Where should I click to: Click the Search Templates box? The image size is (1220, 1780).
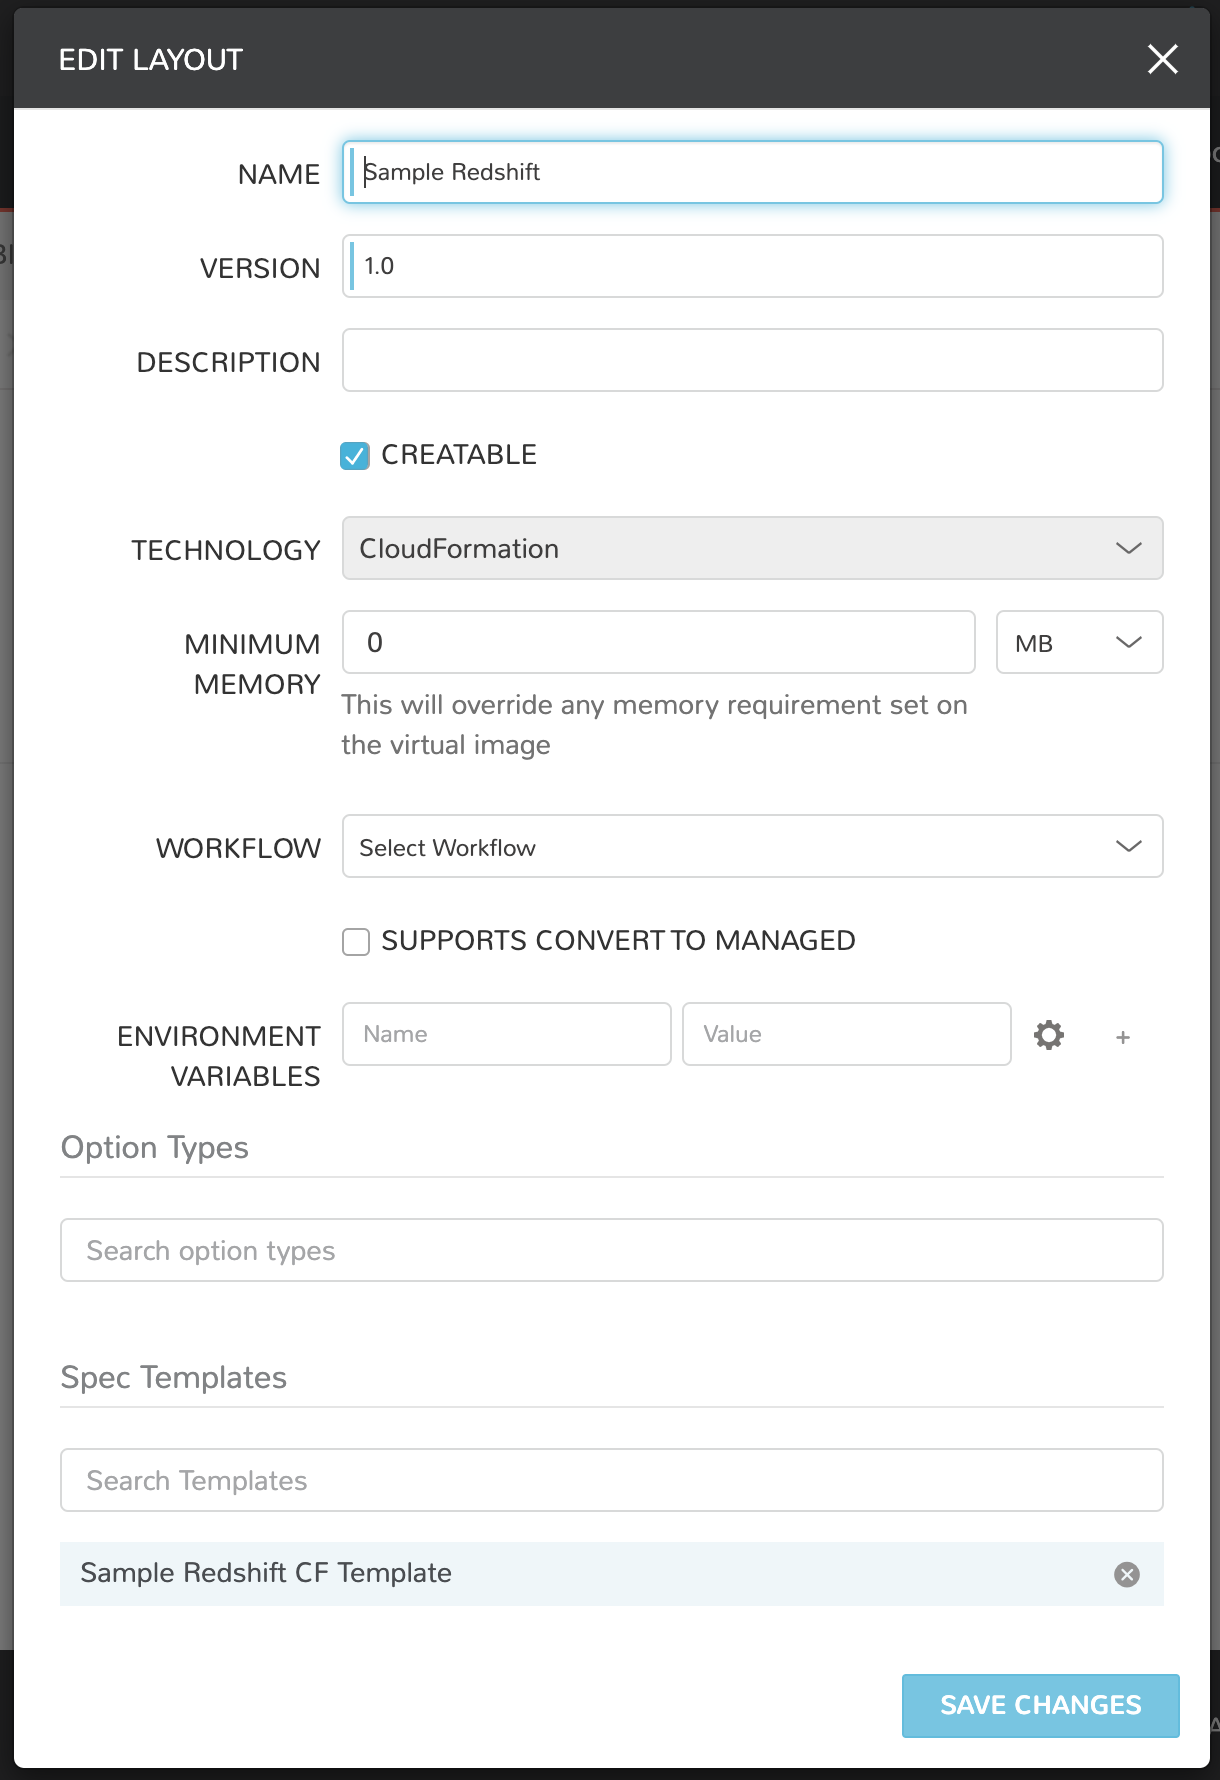611,1480
